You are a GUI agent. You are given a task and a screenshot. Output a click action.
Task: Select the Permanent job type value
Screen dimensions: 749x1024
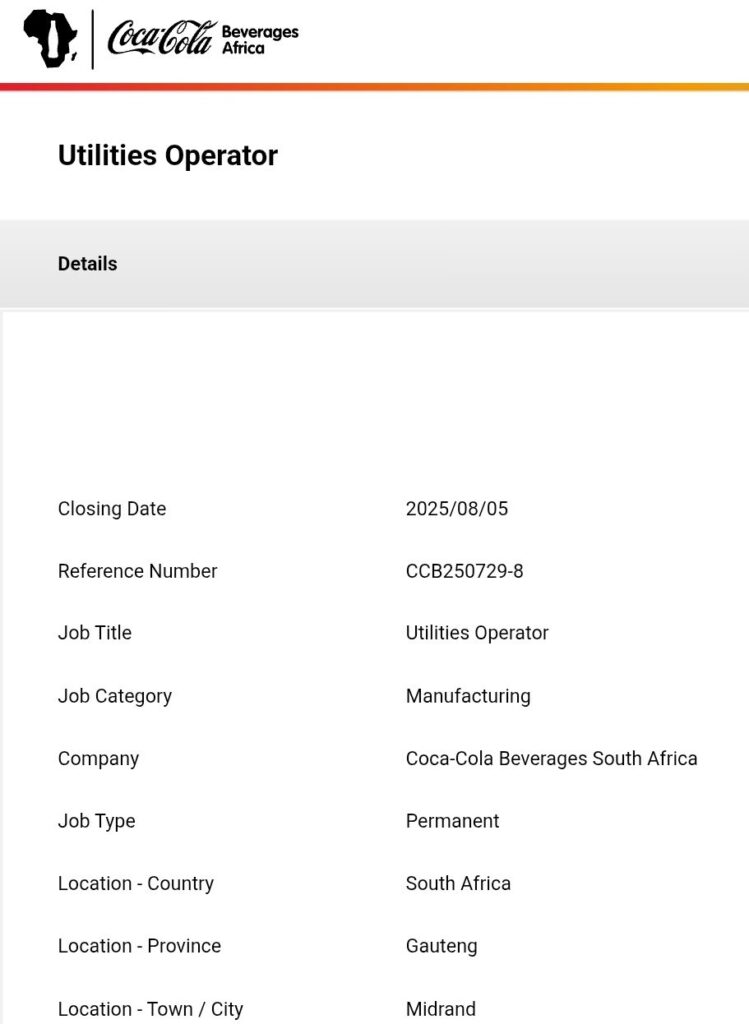pos(452,821)
